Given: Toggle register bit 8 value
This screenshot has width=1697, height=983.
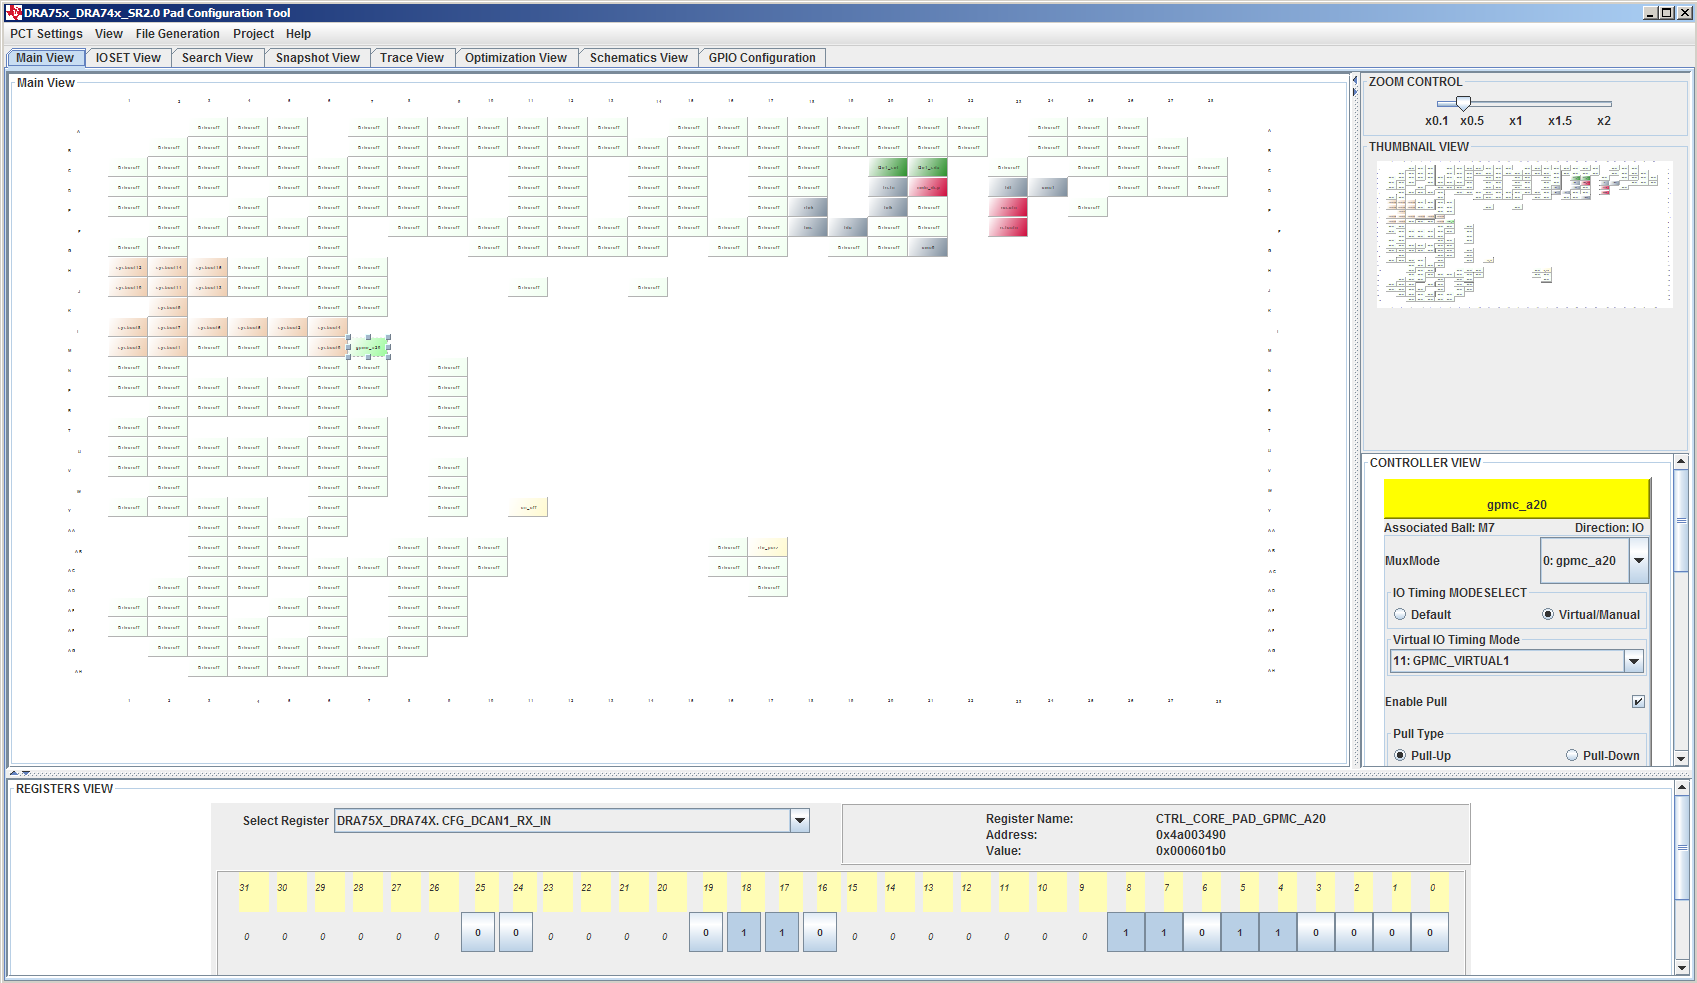Looking at the screenshot, I should coord(1126,932).
